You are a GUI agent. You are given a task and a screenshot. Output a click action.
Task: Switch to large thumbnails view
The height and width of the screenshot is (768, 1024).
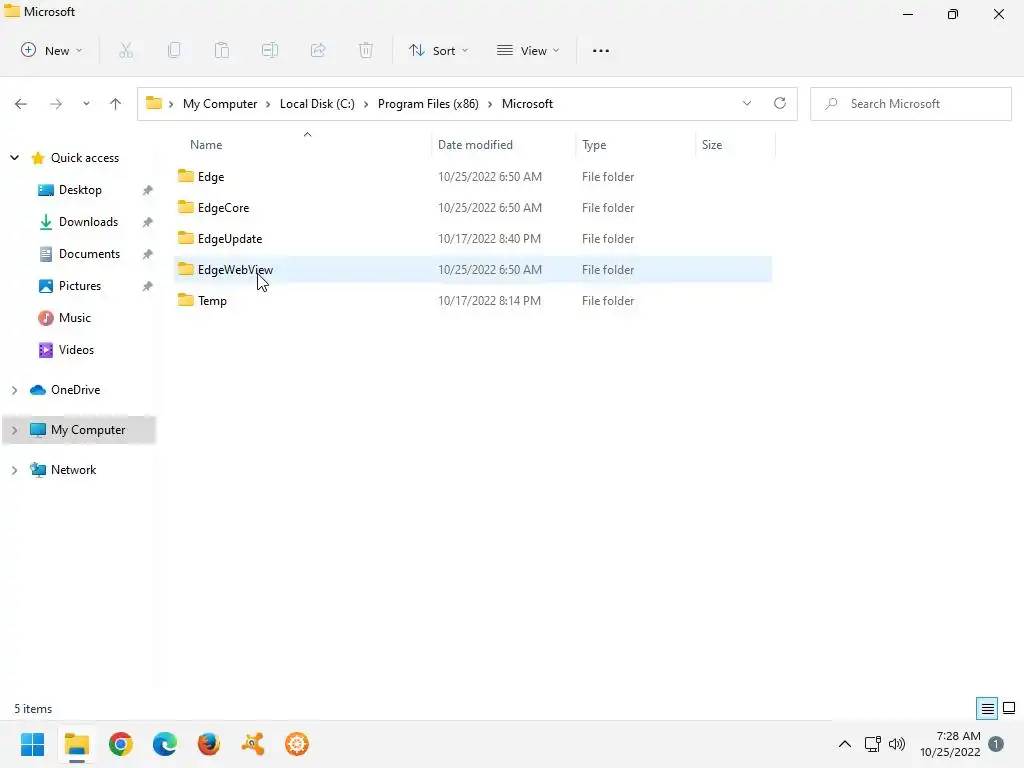1009,709
